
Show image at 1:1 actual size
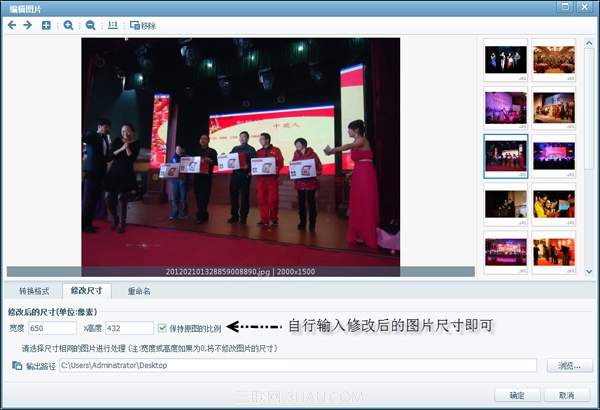(x=112, y=25)
